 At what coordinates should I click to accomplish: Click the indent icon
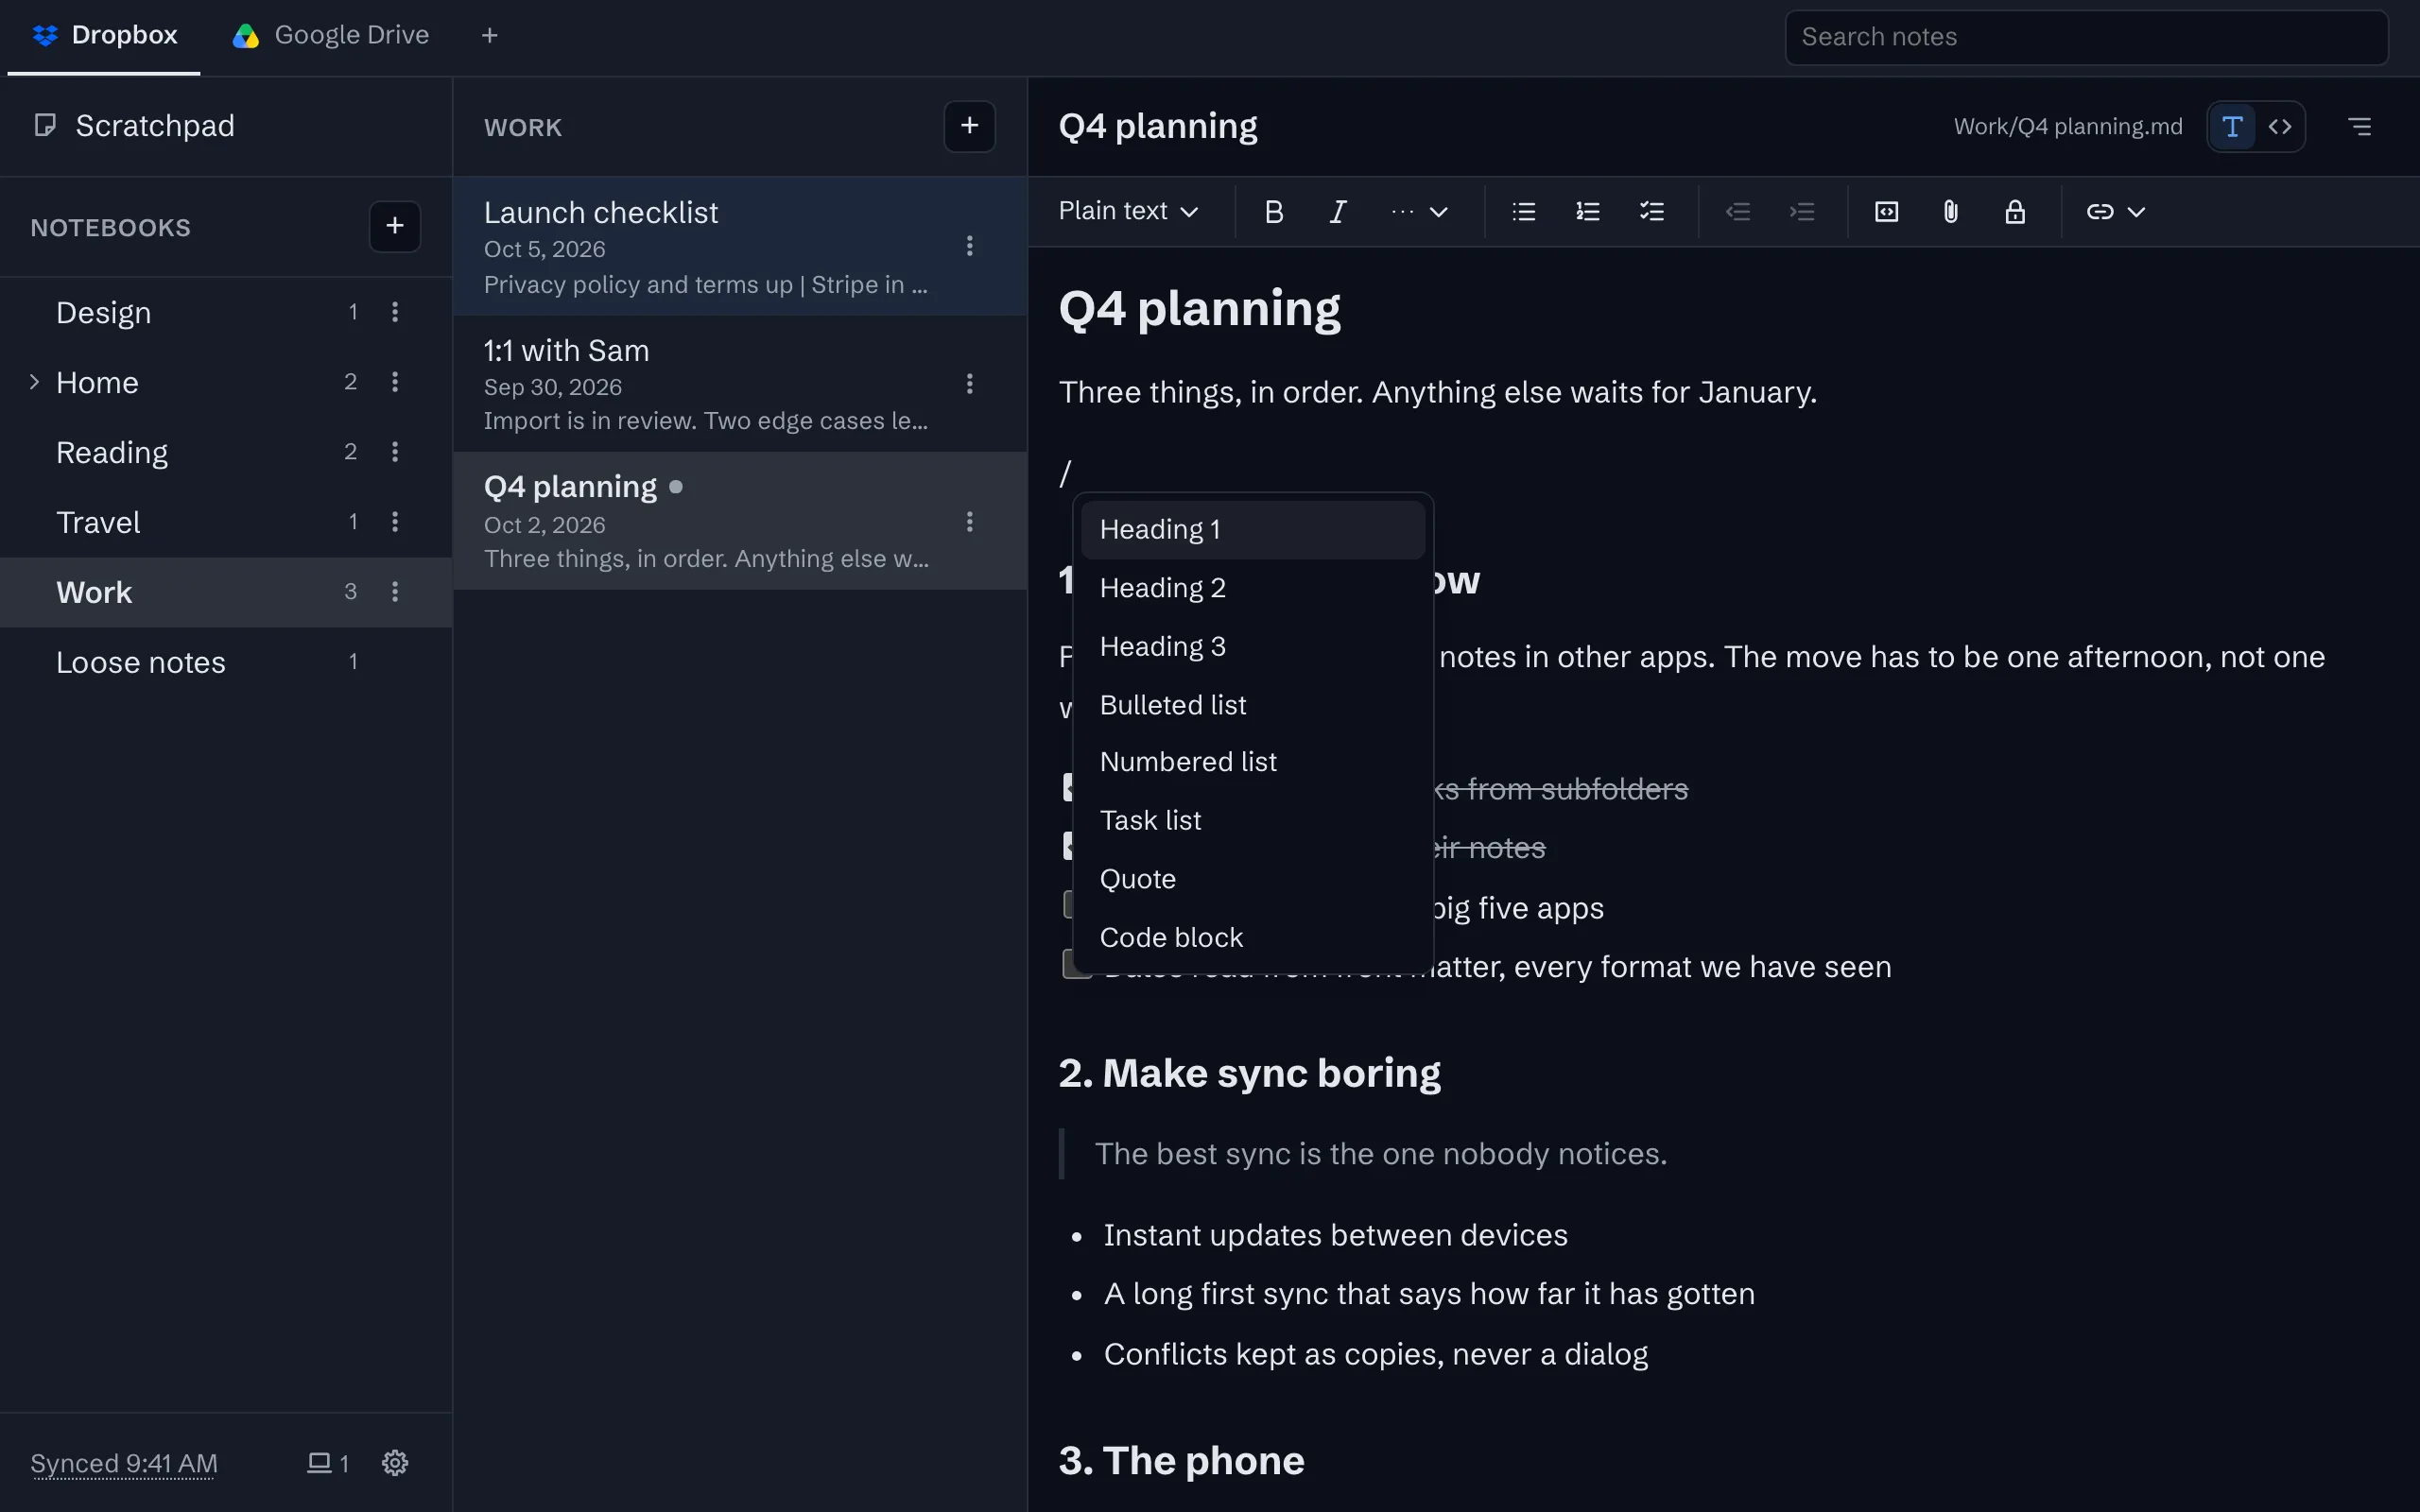(x=1801, y=212)
